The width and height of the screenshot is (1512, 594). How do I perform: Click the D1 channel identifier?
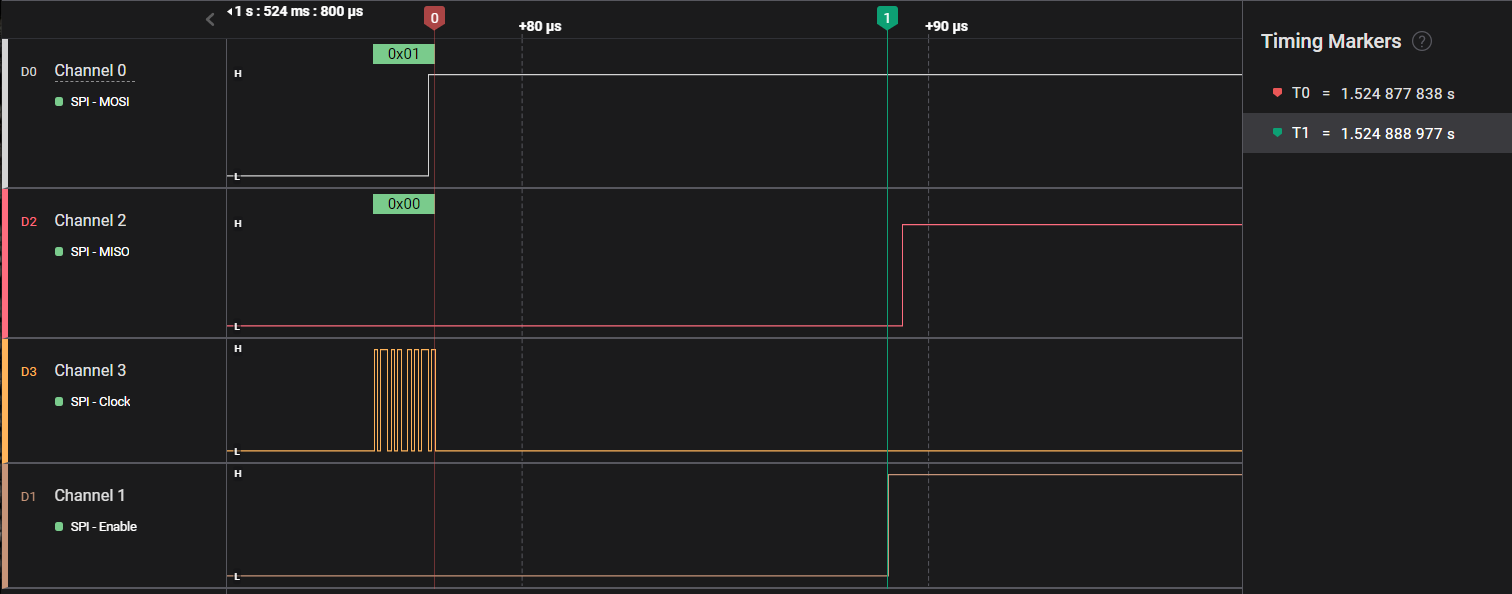29,497
